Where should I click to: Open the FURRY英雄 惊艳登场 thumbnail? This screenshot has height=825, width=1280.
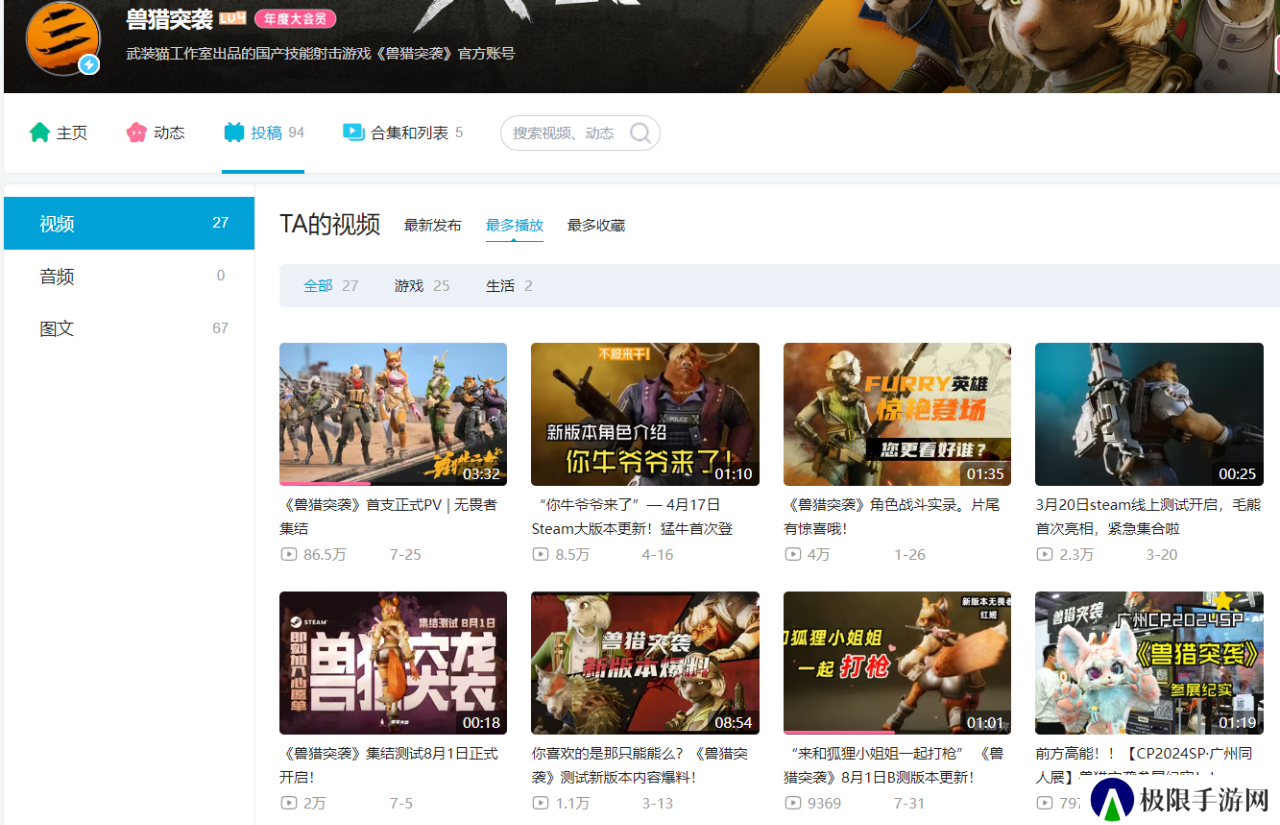coord(897,414)
